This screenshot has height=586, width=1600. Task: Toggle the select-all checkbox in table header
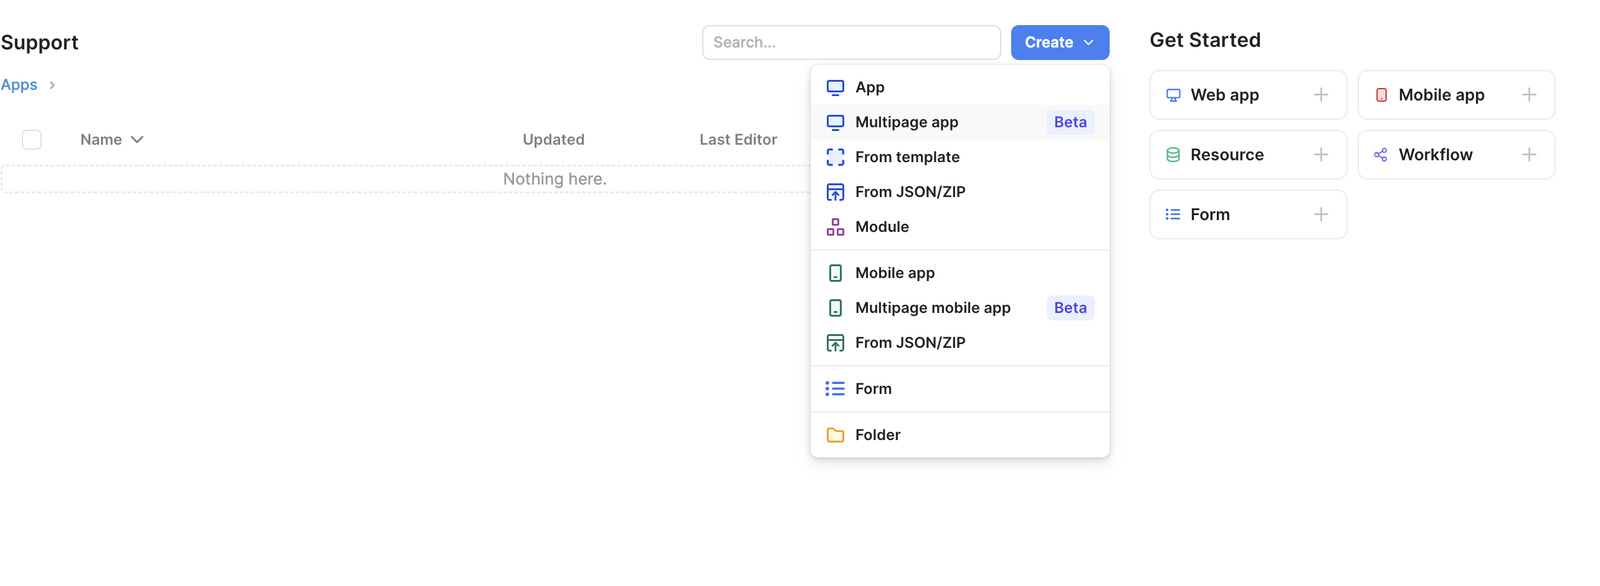(32, 140)
